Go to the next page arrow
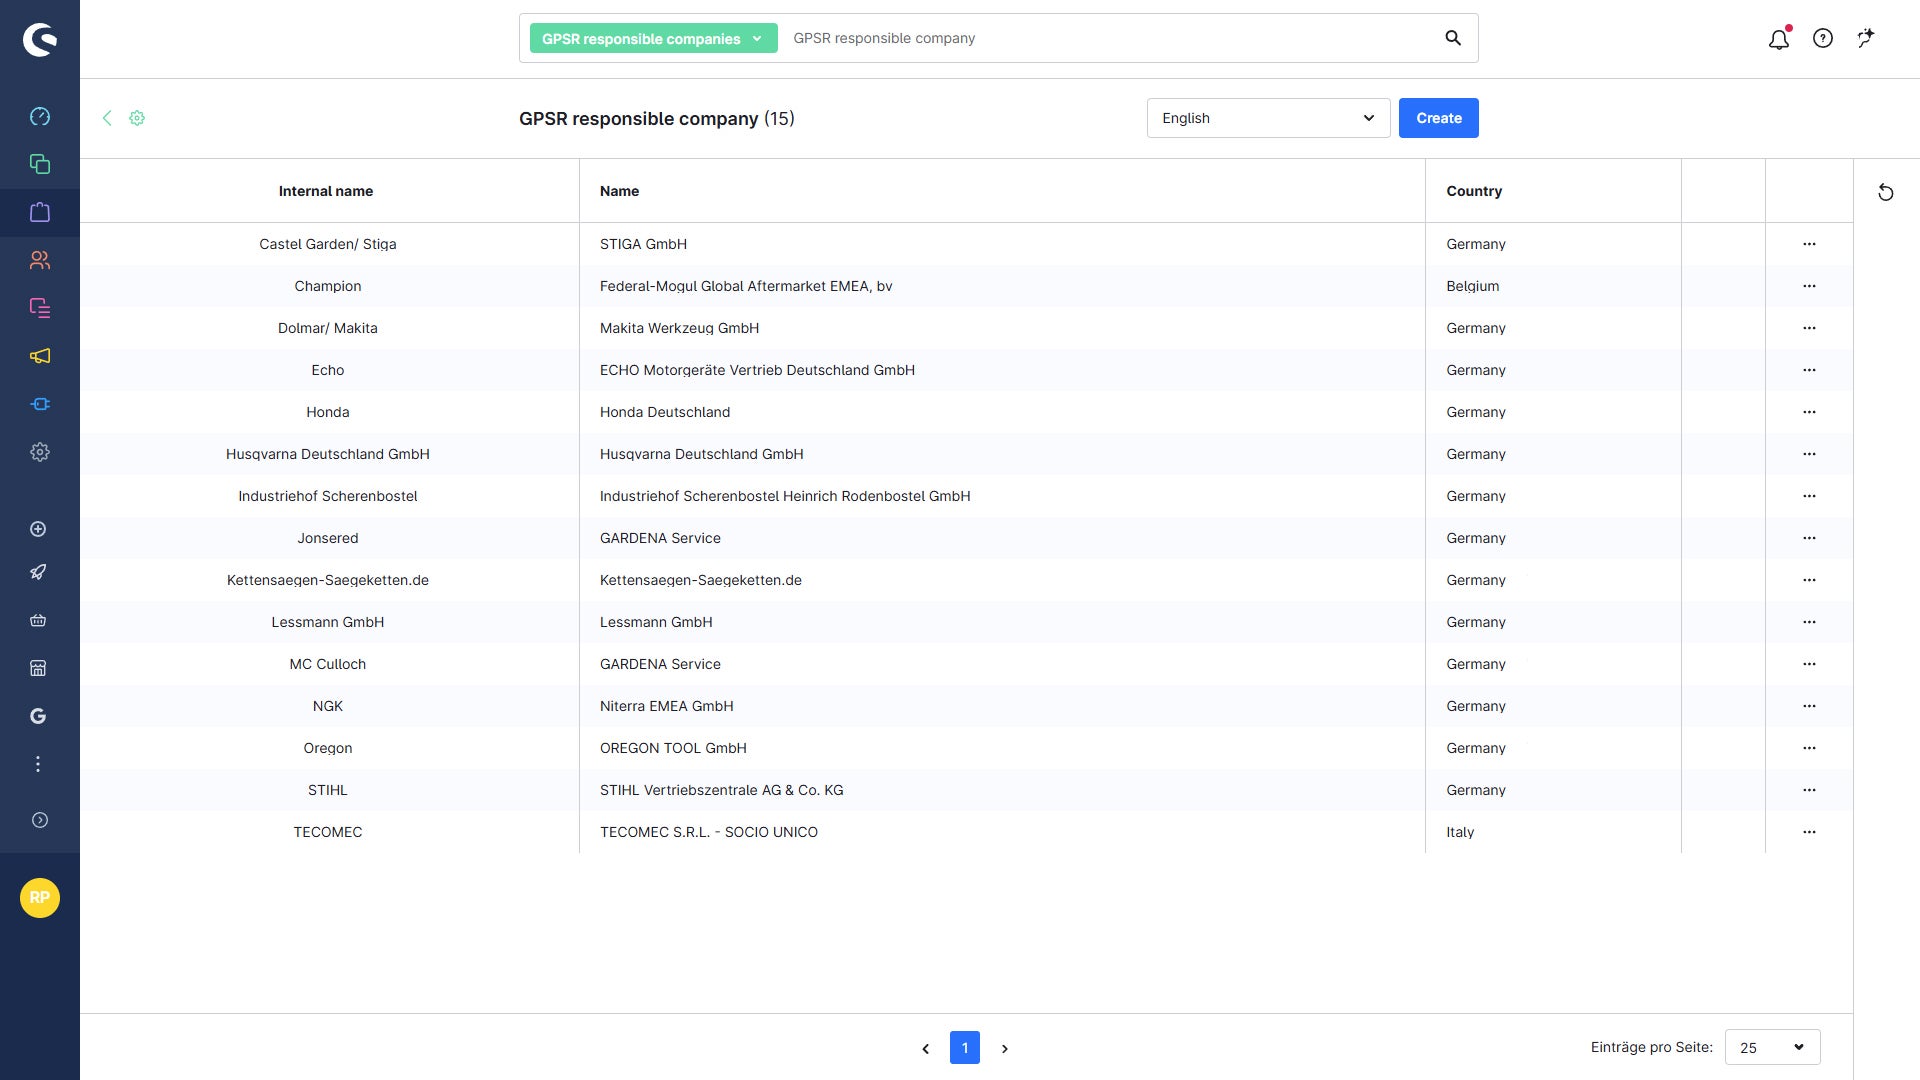 point(1005,1048)
